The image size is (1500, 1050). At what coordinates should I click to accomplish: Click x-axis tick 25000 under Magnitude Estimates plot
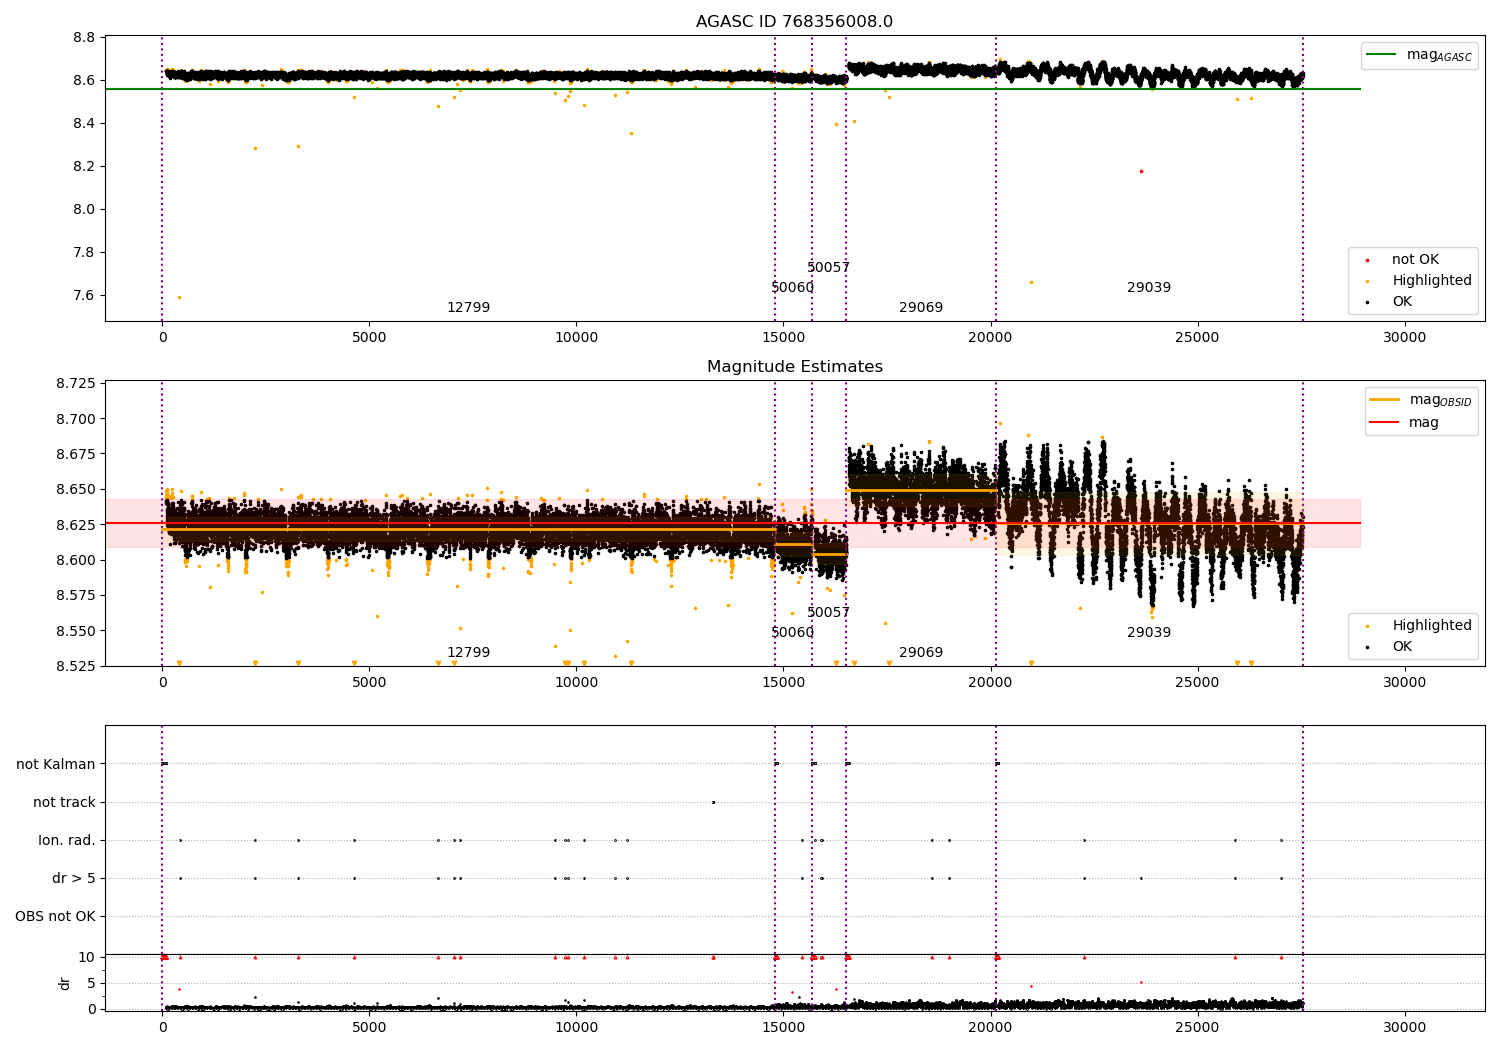pos(1197,683)
